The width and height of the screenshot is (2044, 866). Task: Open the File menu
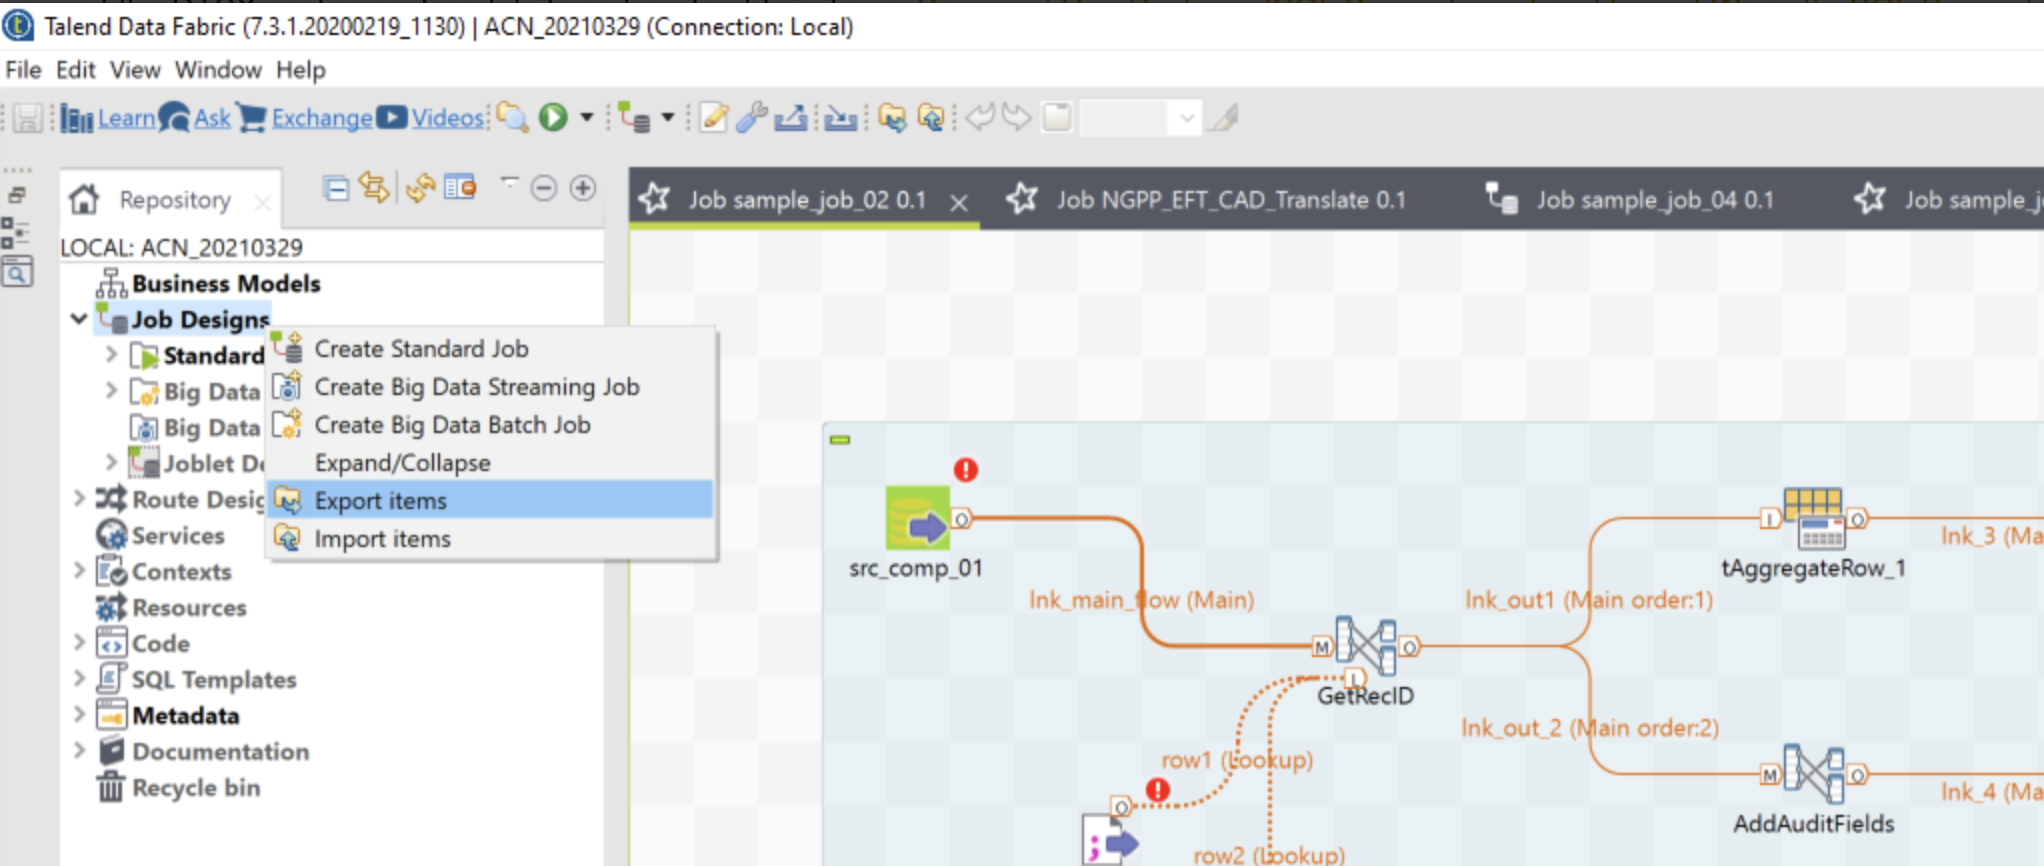tap(23, 70)
